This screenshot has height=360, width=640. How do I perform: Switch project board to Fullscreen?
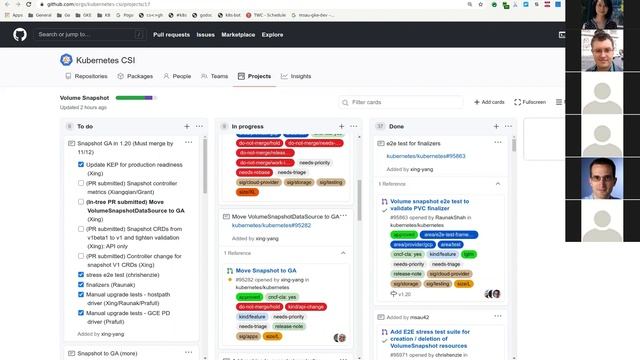[x=530, y=102]
